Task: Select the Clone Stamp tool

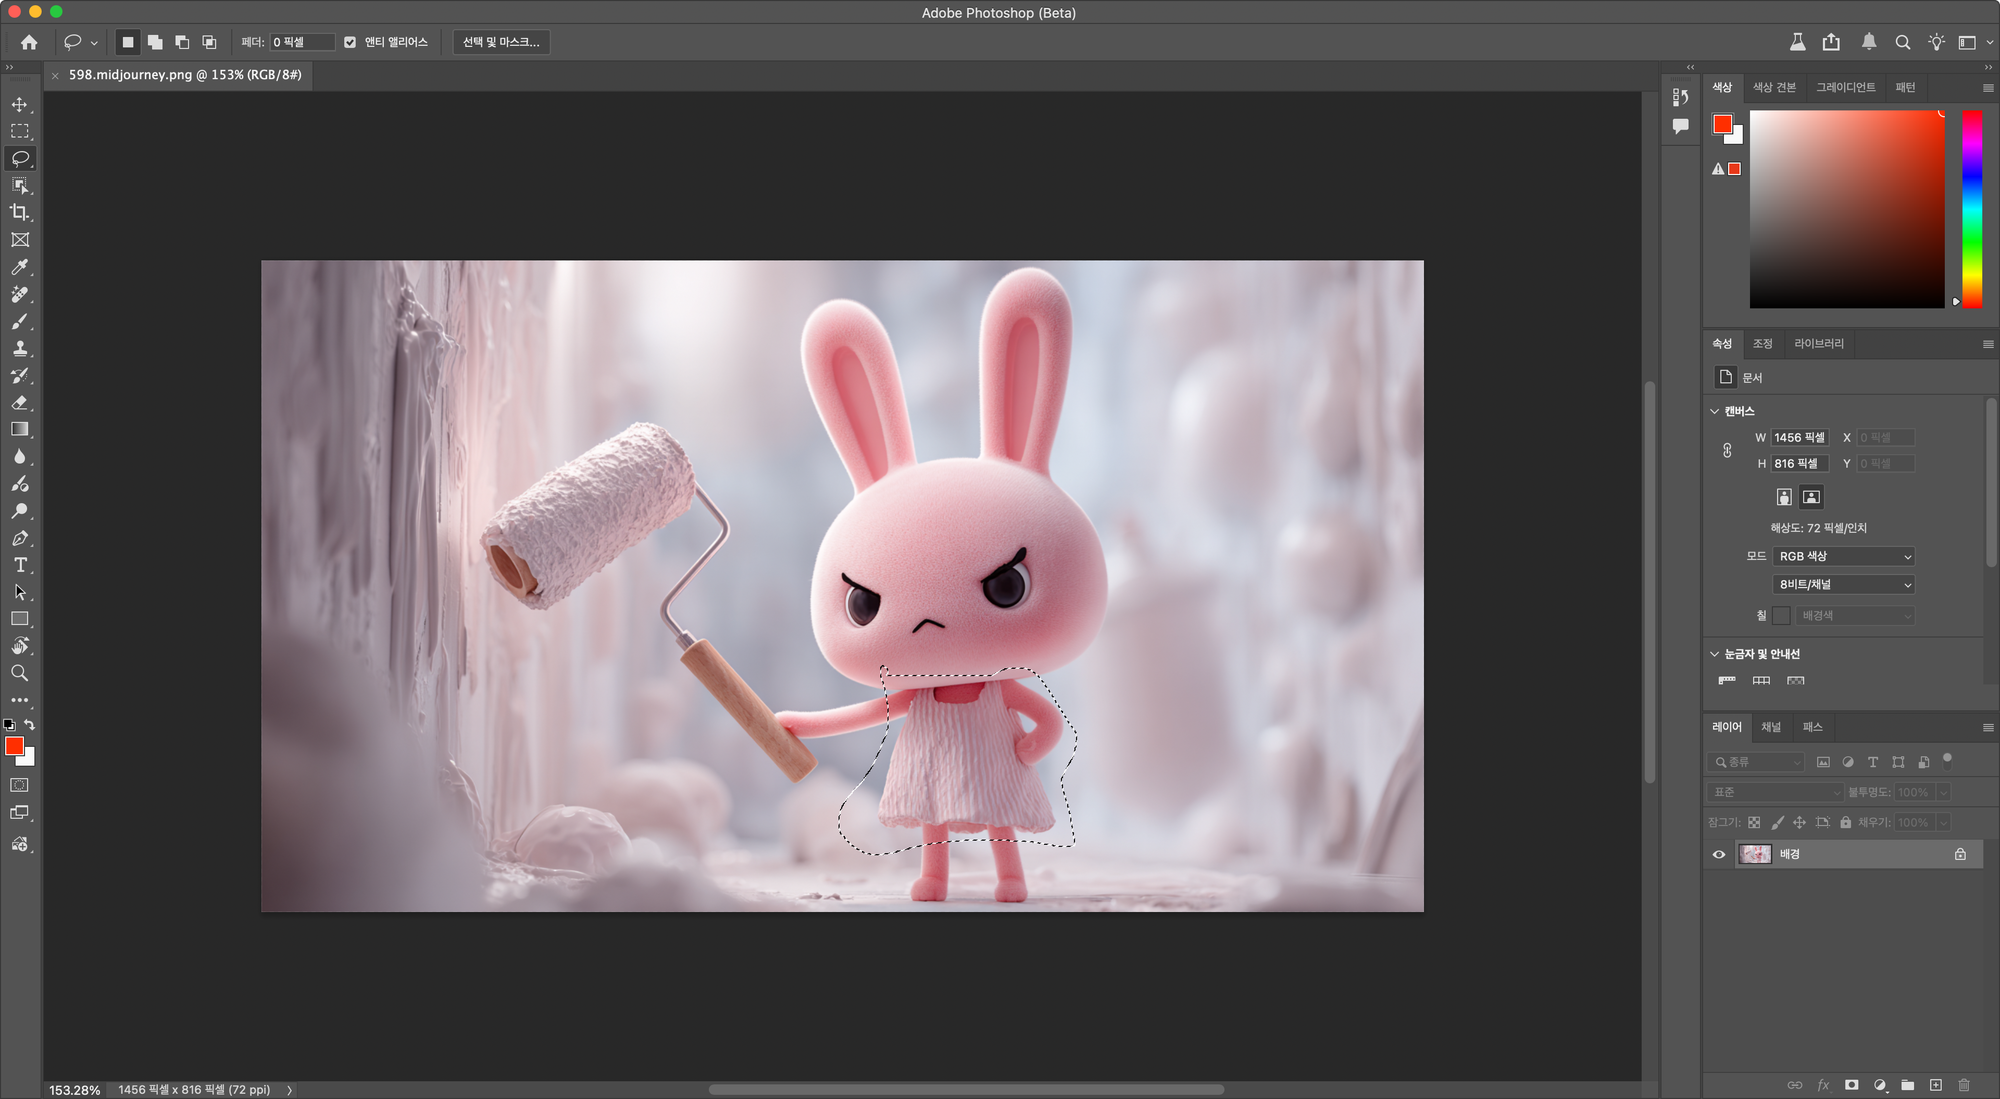Action: pos(20,348)
